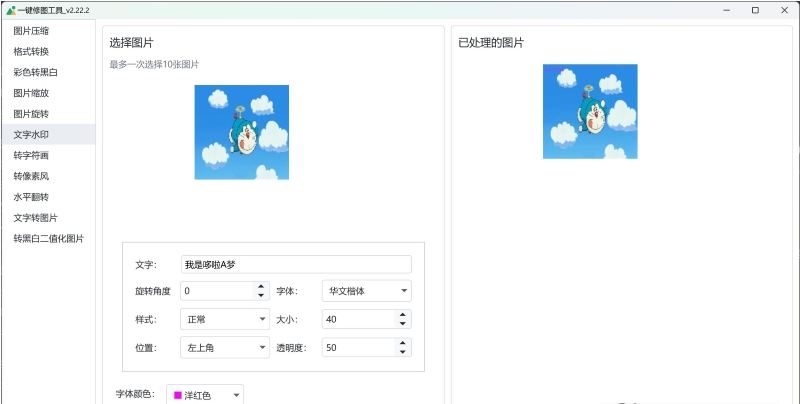Screen dimensions: 803x404
Task: Open the 水平翻转 sidebar item
Action: tap(48, 197)
